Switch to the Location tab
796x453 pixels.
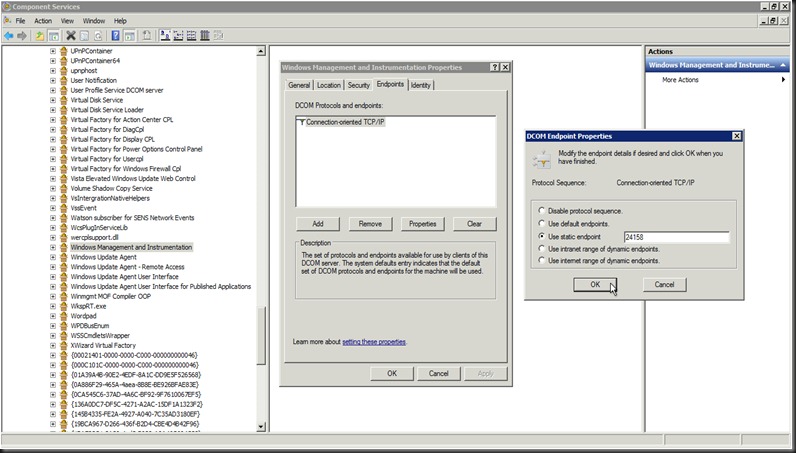[329, 85]
